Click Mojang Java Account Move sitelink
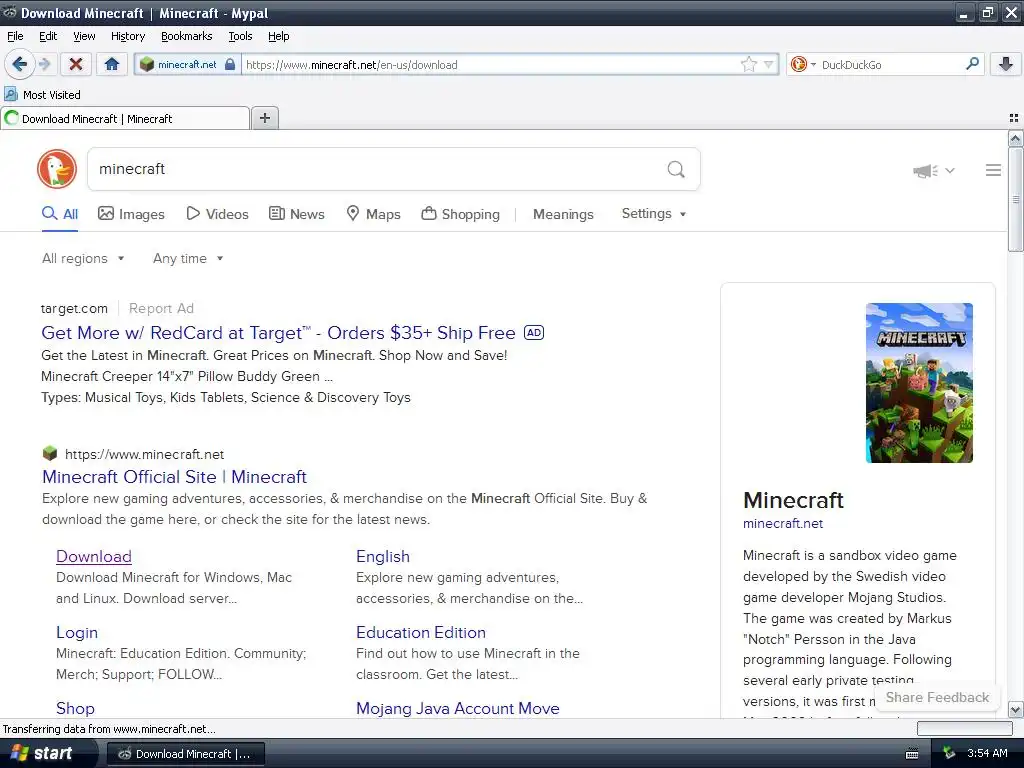1024x768 pixels. tap(457, 708)
